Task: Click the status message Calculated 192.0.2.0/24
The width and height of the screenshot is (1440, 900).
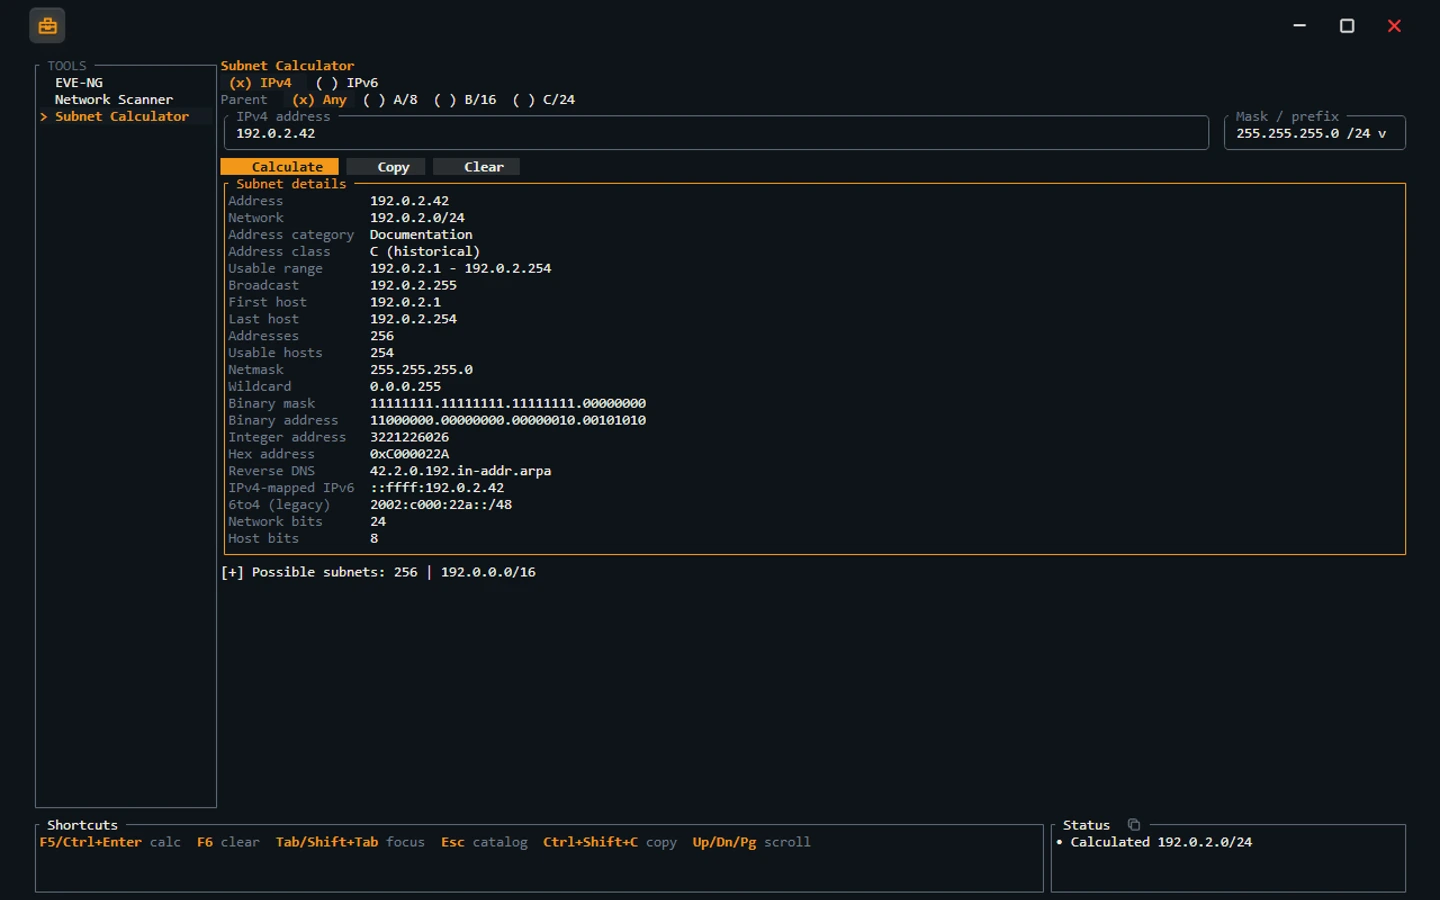Action: (x=1161, y=842)
